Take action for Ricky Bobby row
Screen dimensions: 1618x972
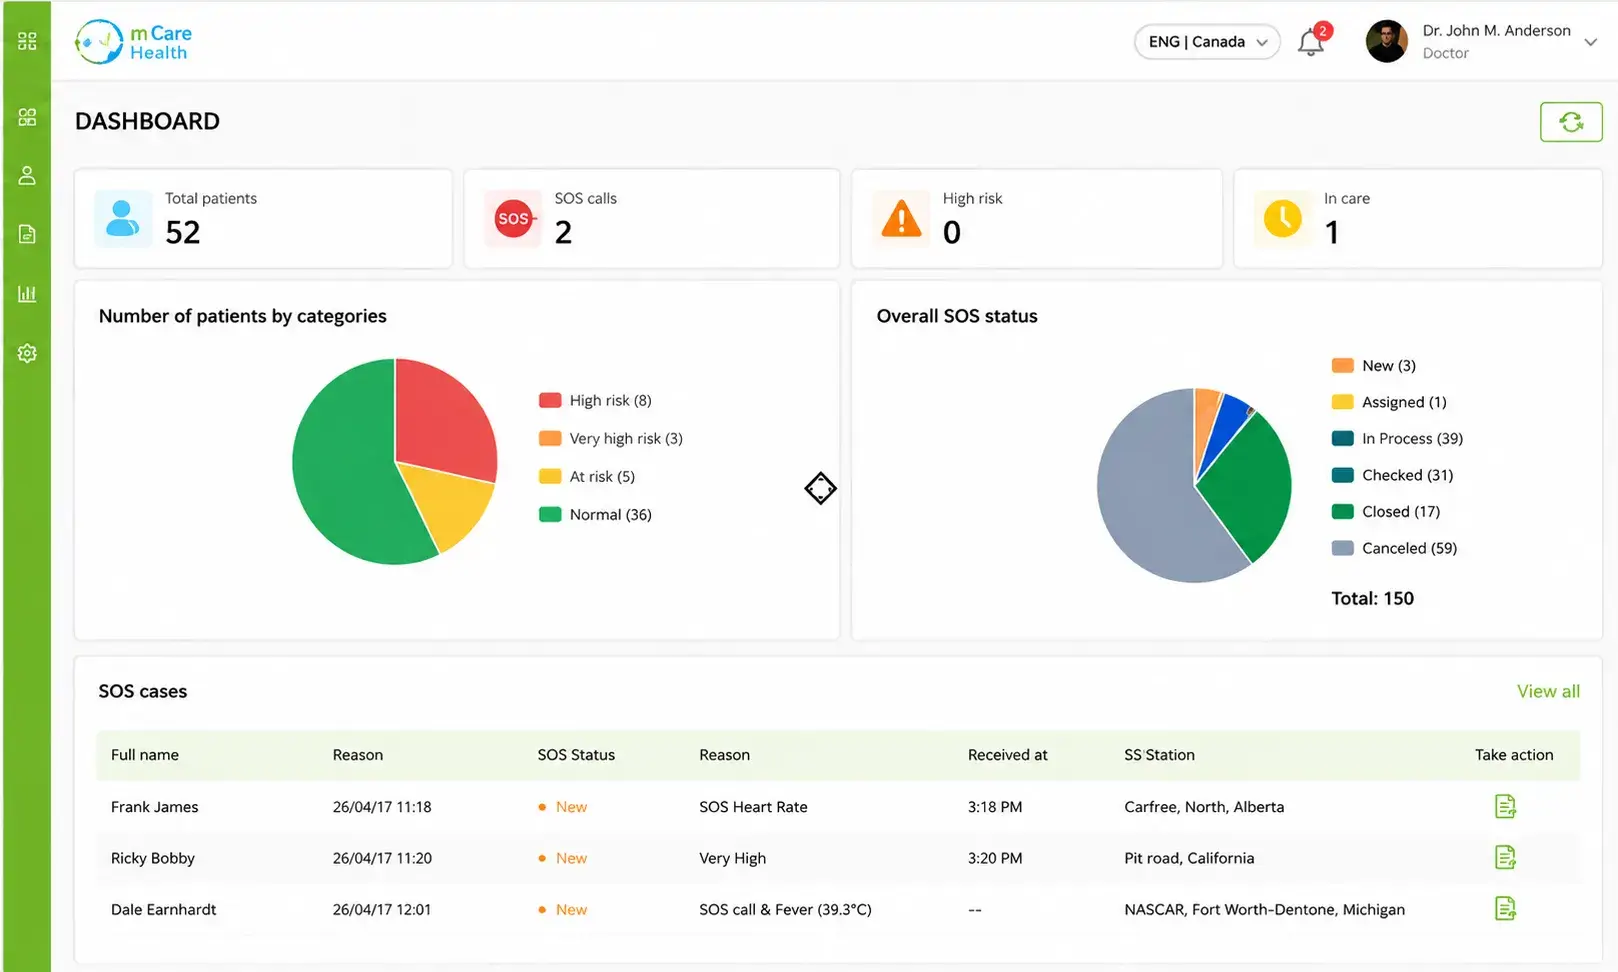click(1505, 857)
